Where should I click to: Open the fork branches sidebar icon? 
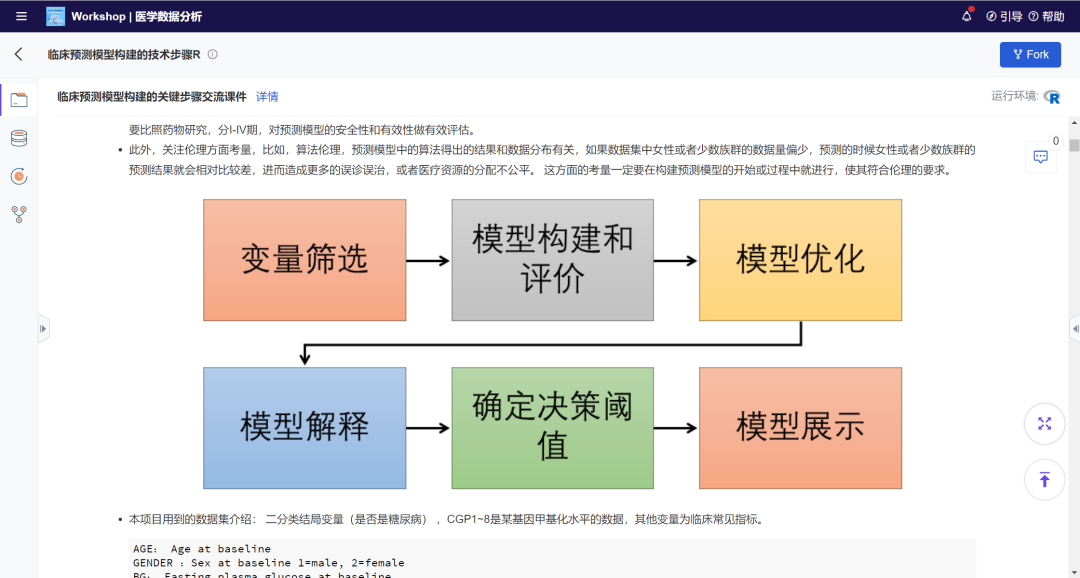coord(19,215)
